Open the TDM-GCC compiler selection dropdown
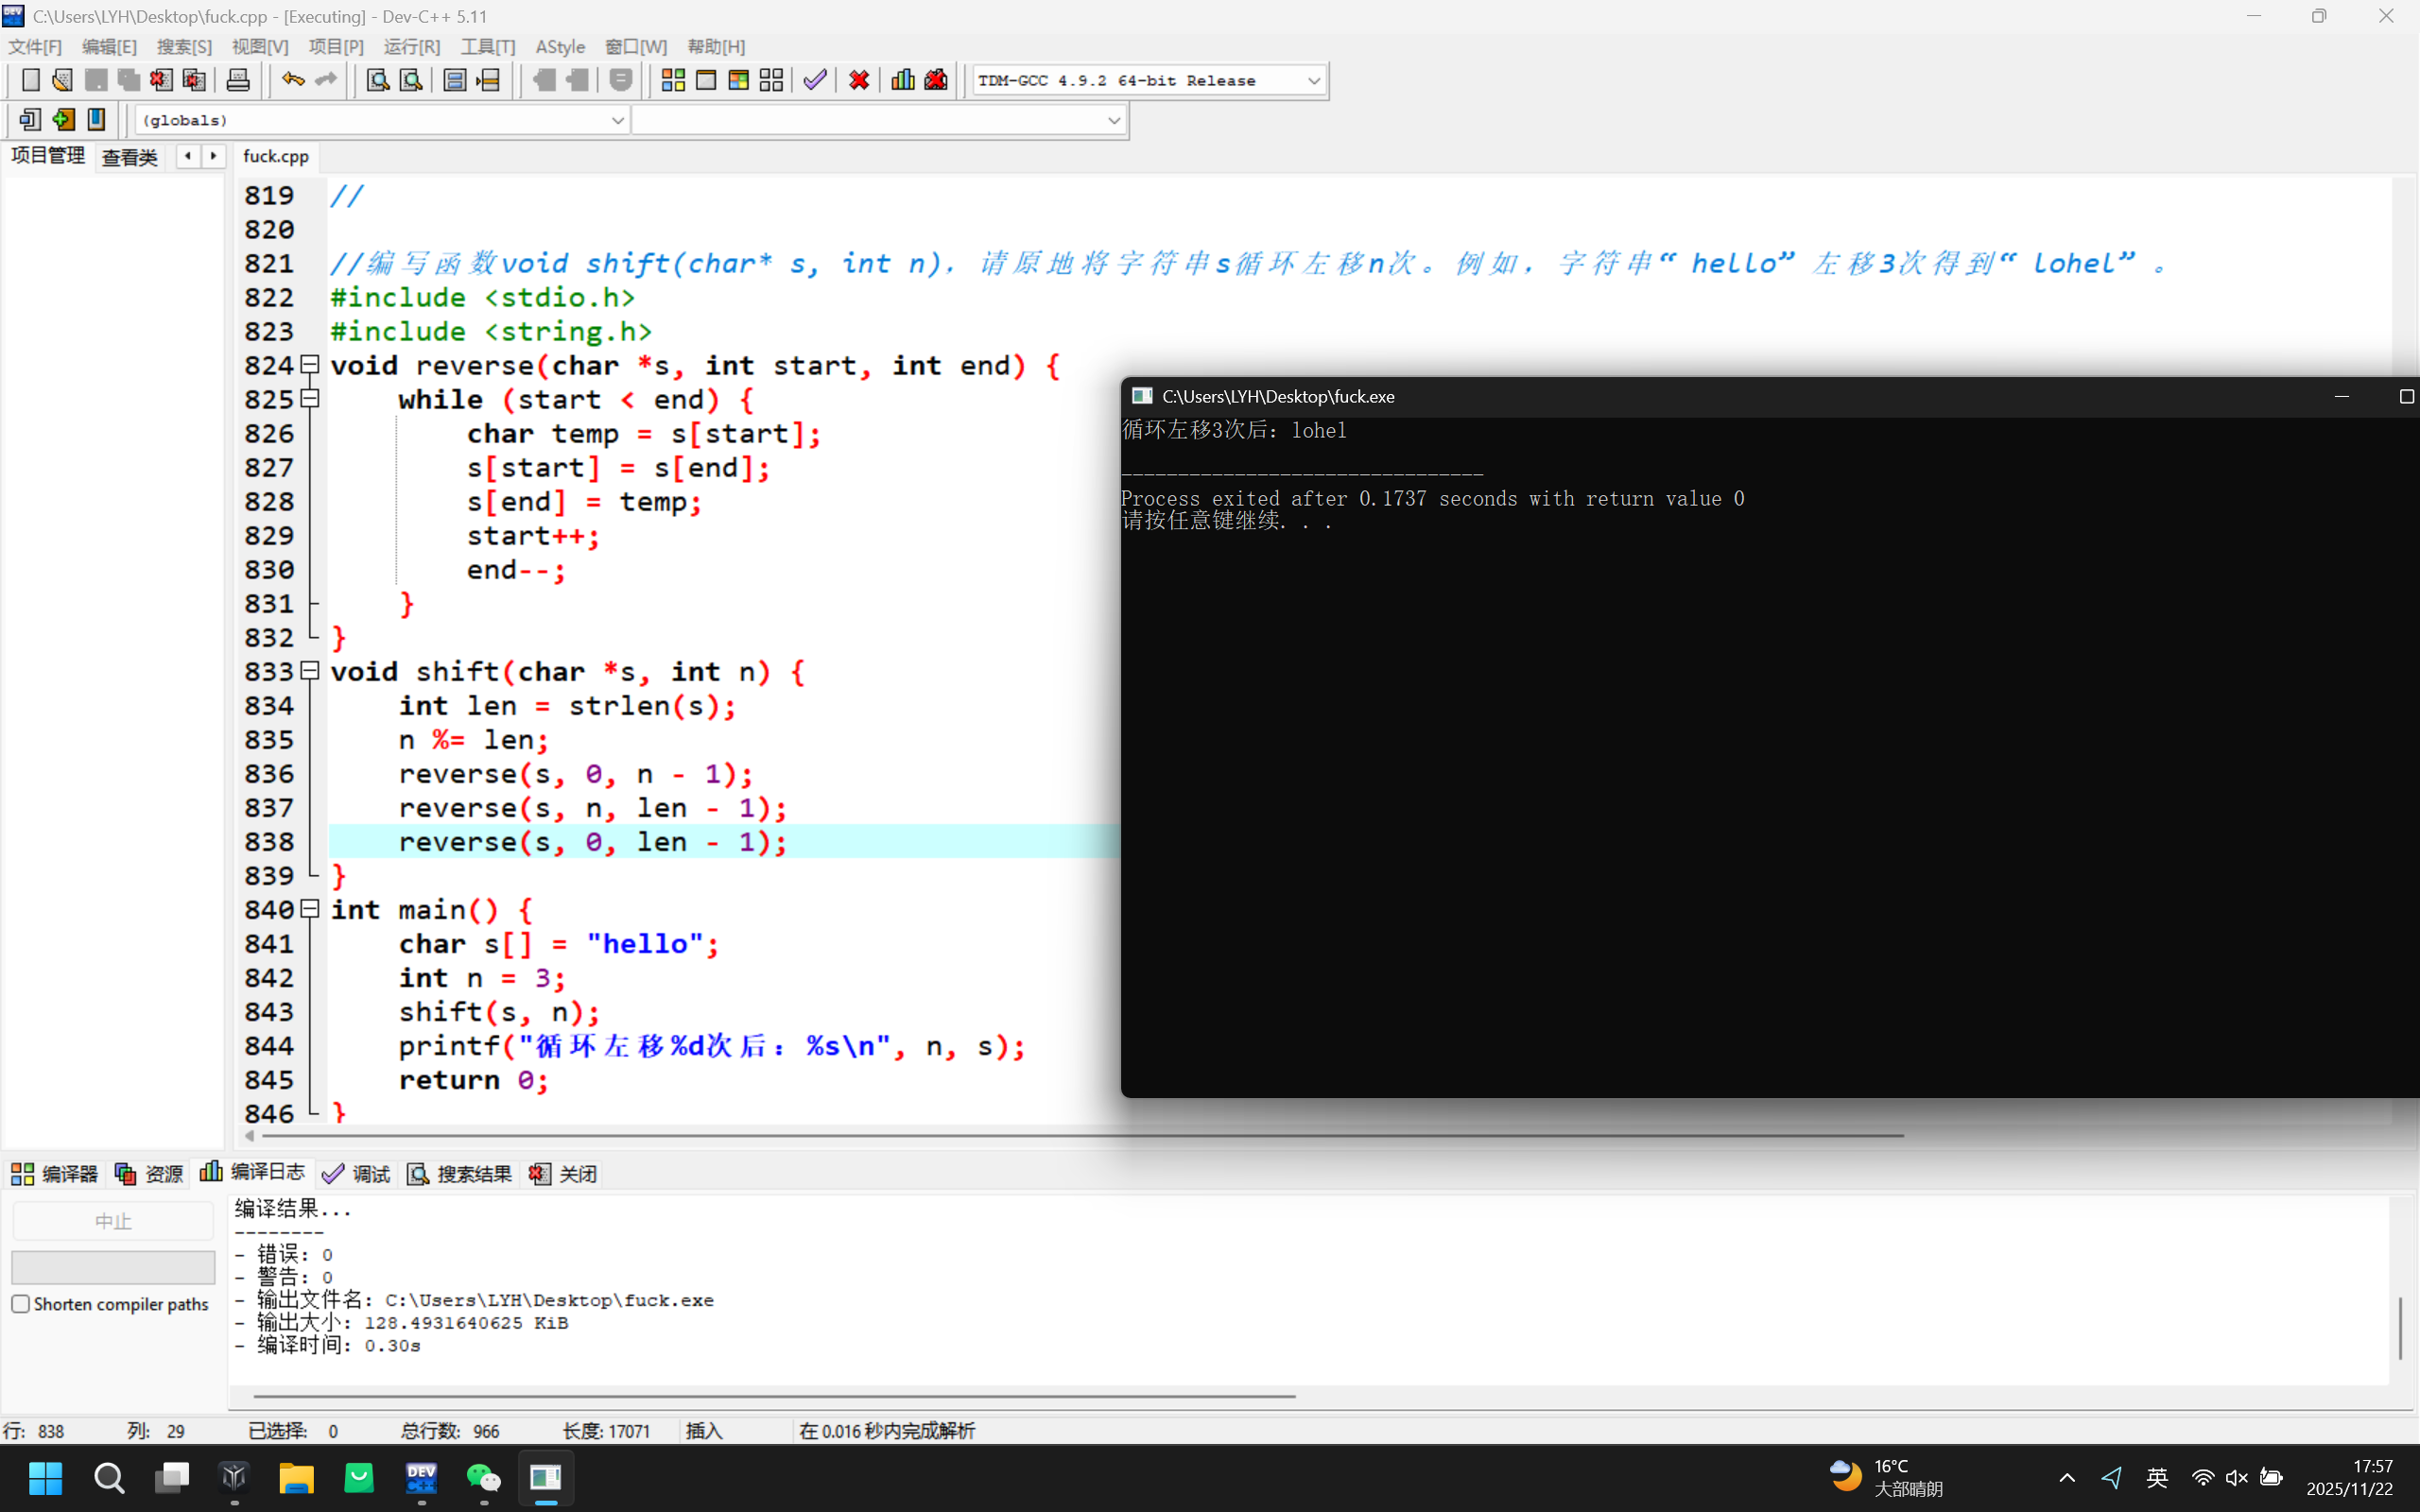Viewport: 2420px width, 1512px height. [x=1313, y=80]
